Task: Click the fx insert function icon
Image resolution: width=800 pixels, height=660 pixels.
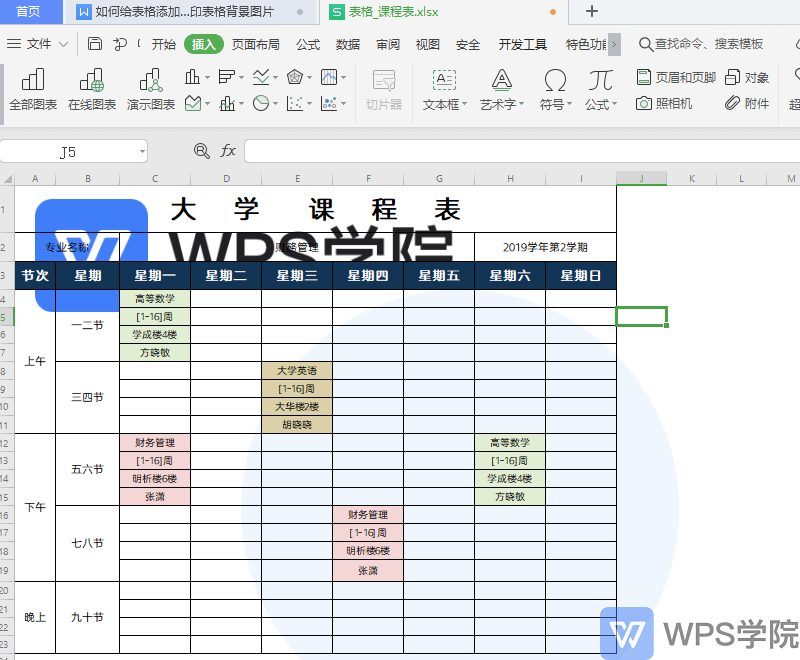Action: coord(228,151)
